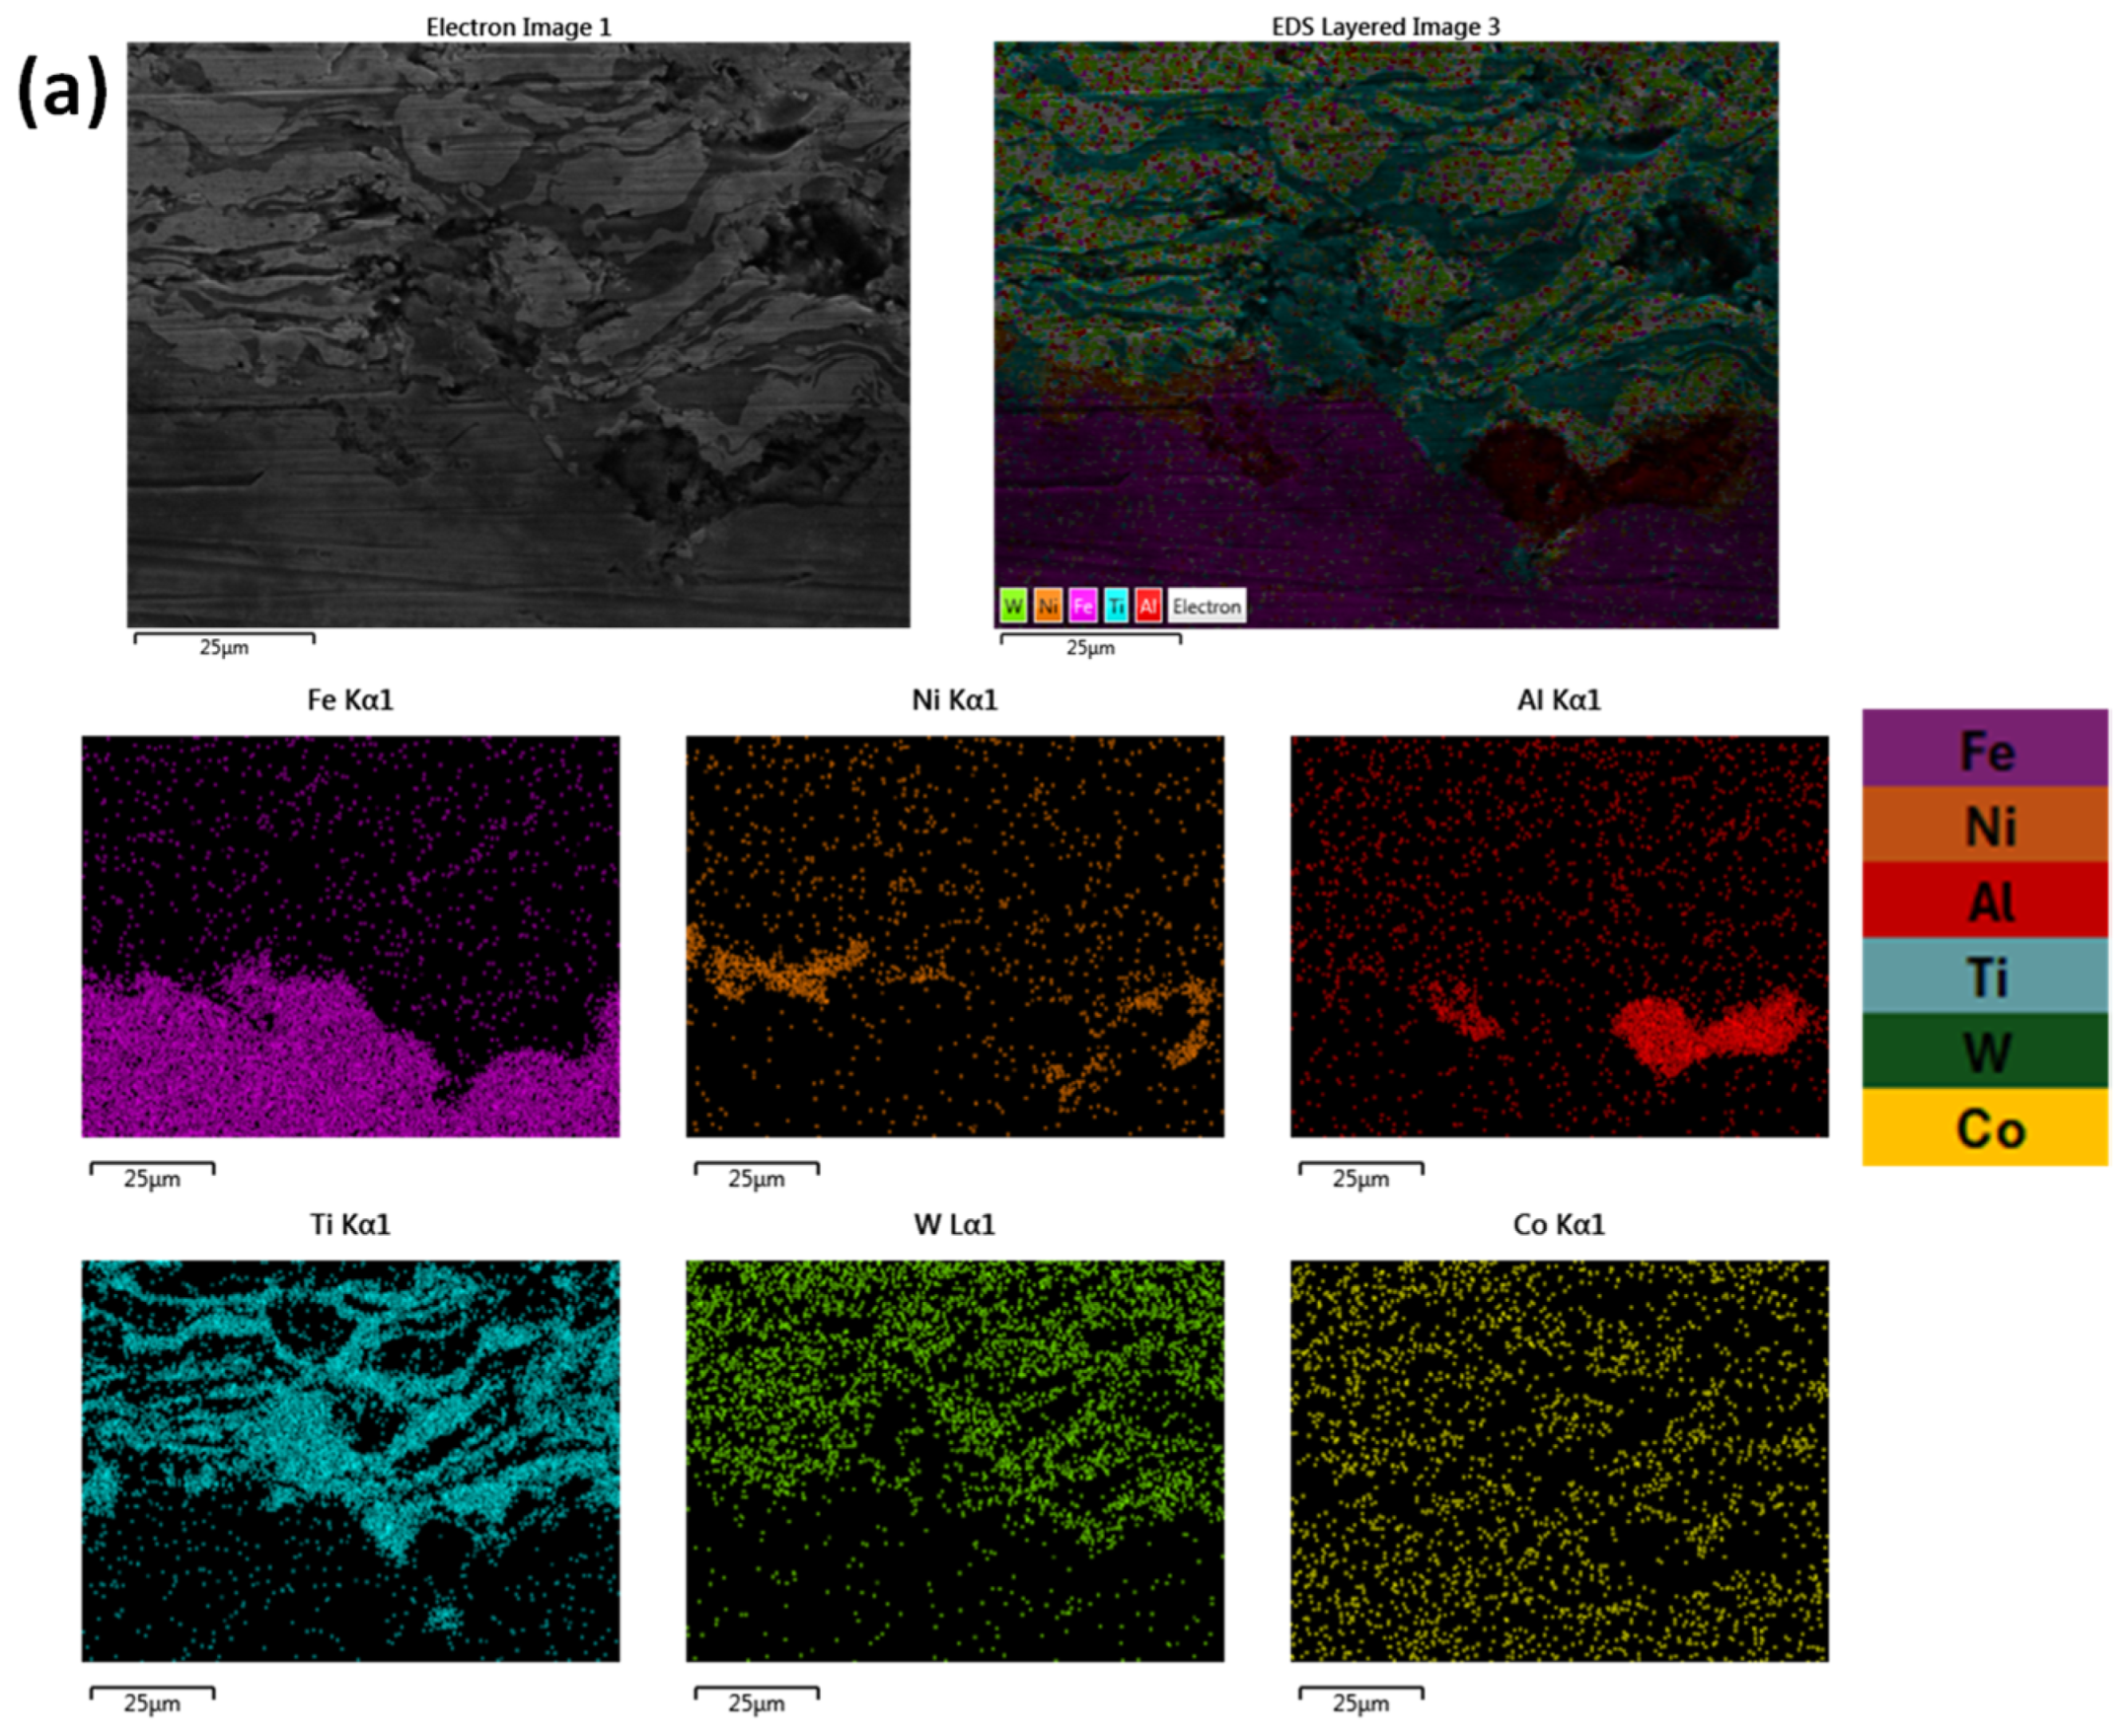Select the yellow Co color swatch
This screenshot has width=2127, height=1736.
tap(1984, 1128)
